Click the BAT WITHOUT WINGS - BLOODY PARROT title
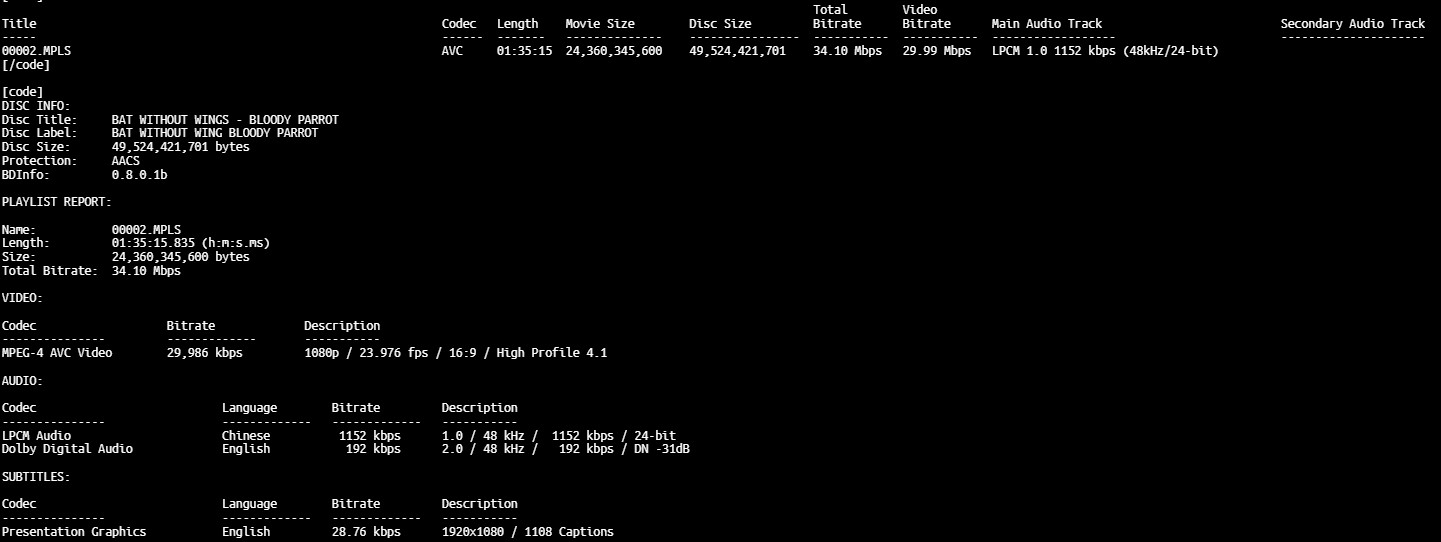Screen dimensions: 1441x542 click(x=224, y=120)
